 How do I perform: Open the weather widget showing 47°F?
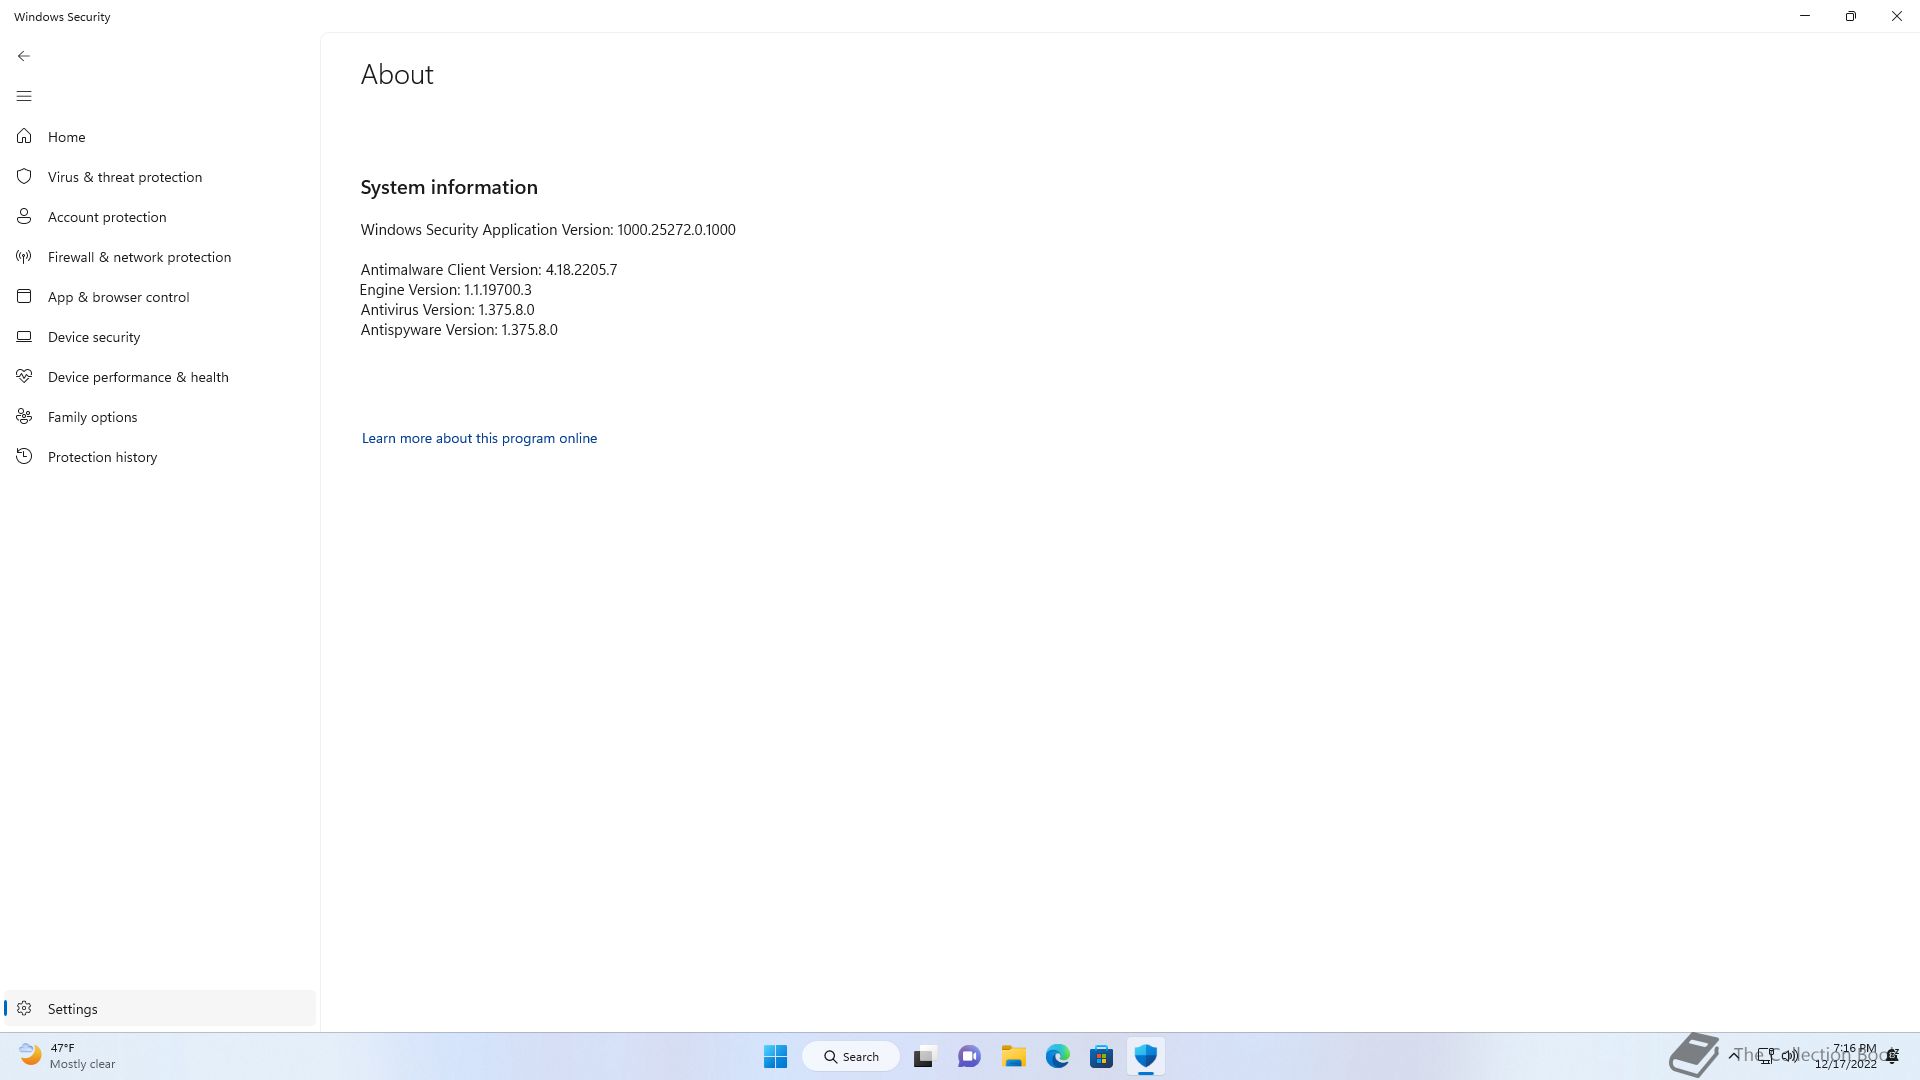point(68,1056)
